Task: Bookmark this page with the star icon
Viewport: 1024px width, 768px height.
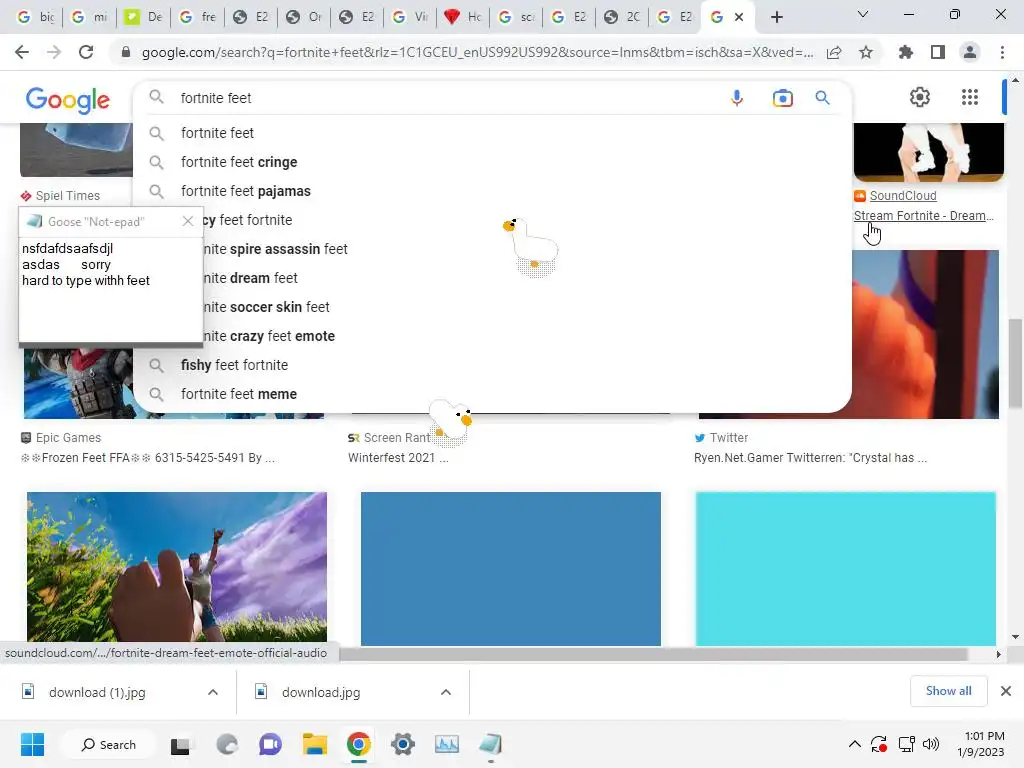Action: pyautogui.click(x=866, y=52)
